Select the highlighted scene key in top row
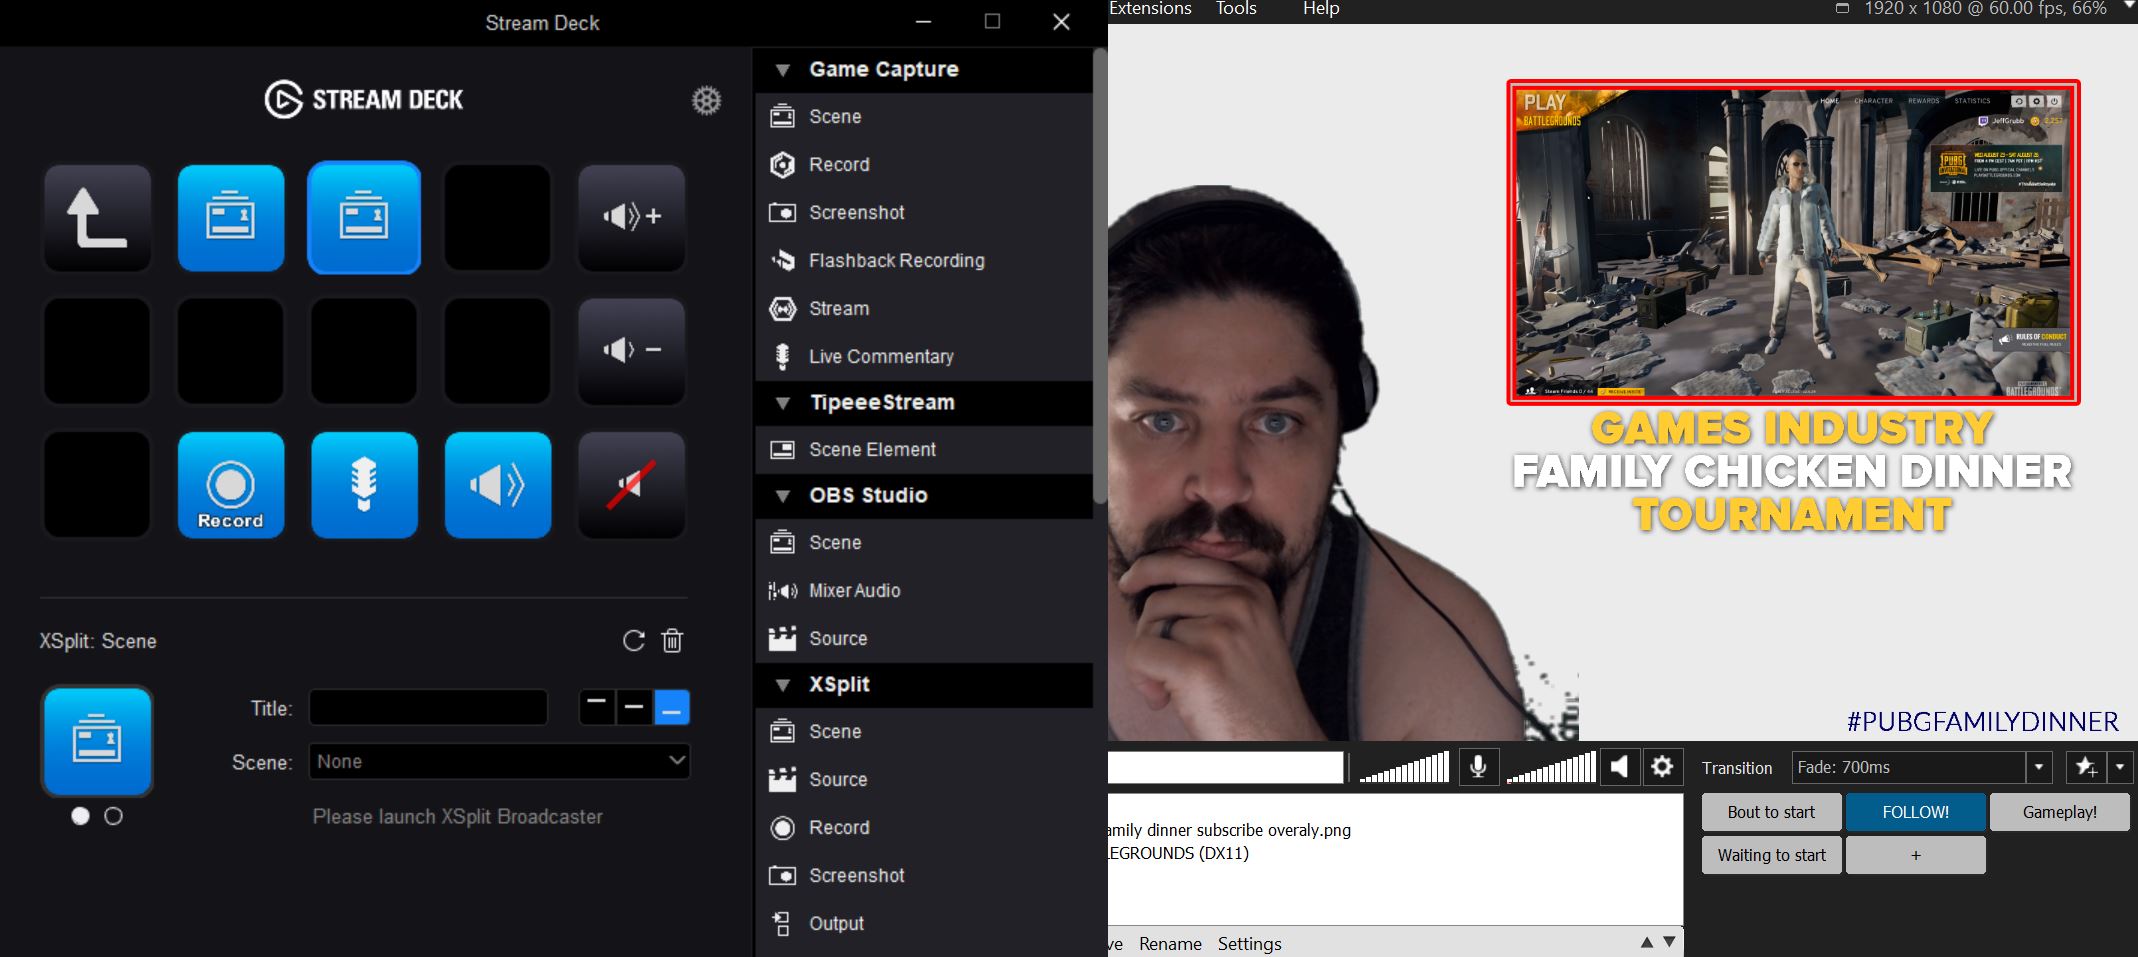This screenshot has height=957, width=2138. coord(364,217)
